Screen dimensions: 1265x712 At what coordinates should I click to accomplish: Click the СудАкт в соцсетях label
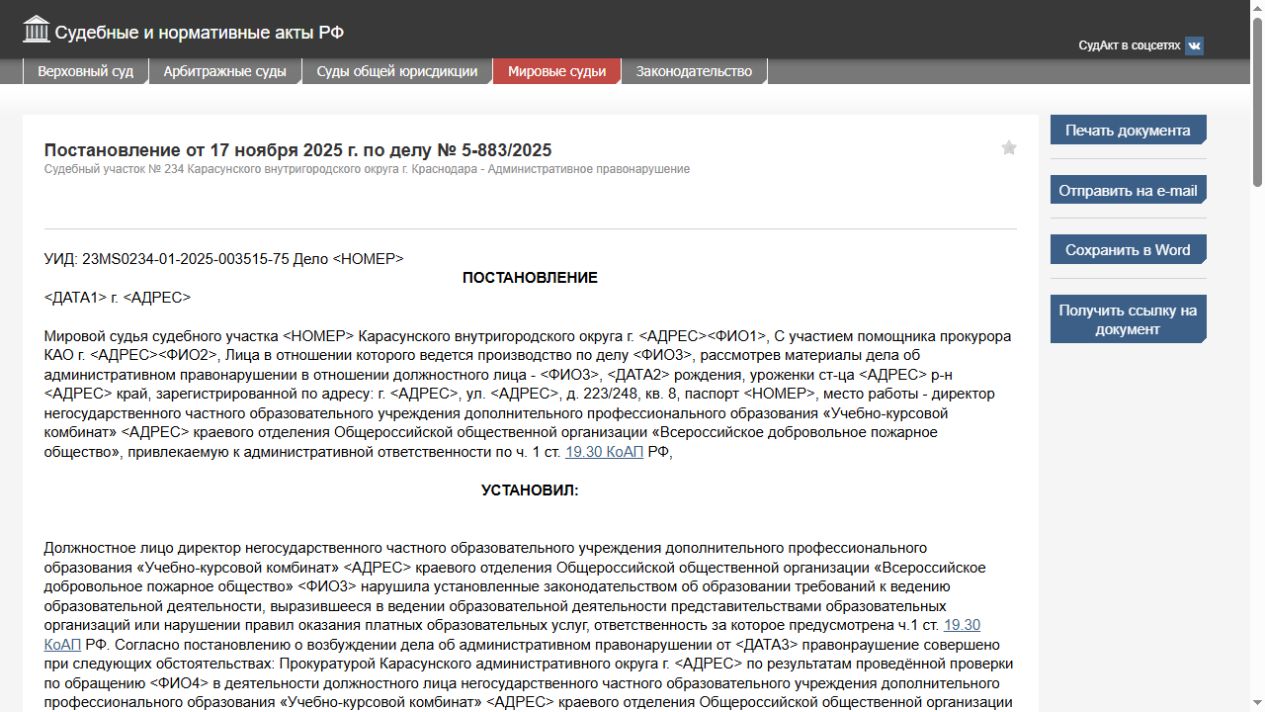point(1129,46)
